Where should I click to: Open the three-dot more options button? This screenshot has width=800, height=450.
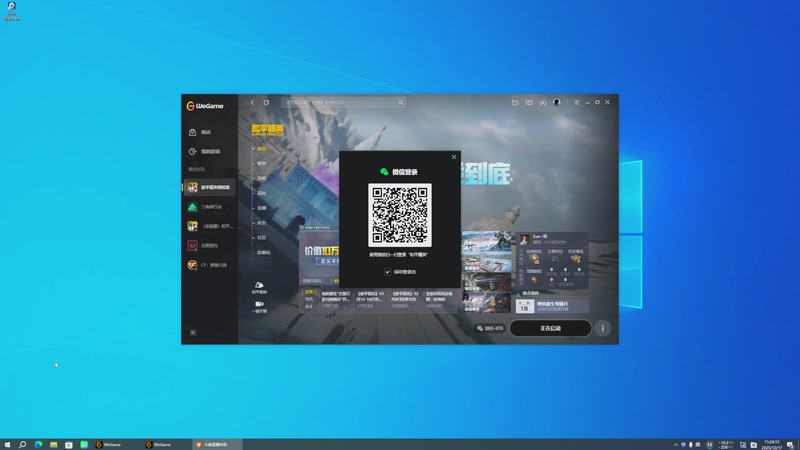603,328
